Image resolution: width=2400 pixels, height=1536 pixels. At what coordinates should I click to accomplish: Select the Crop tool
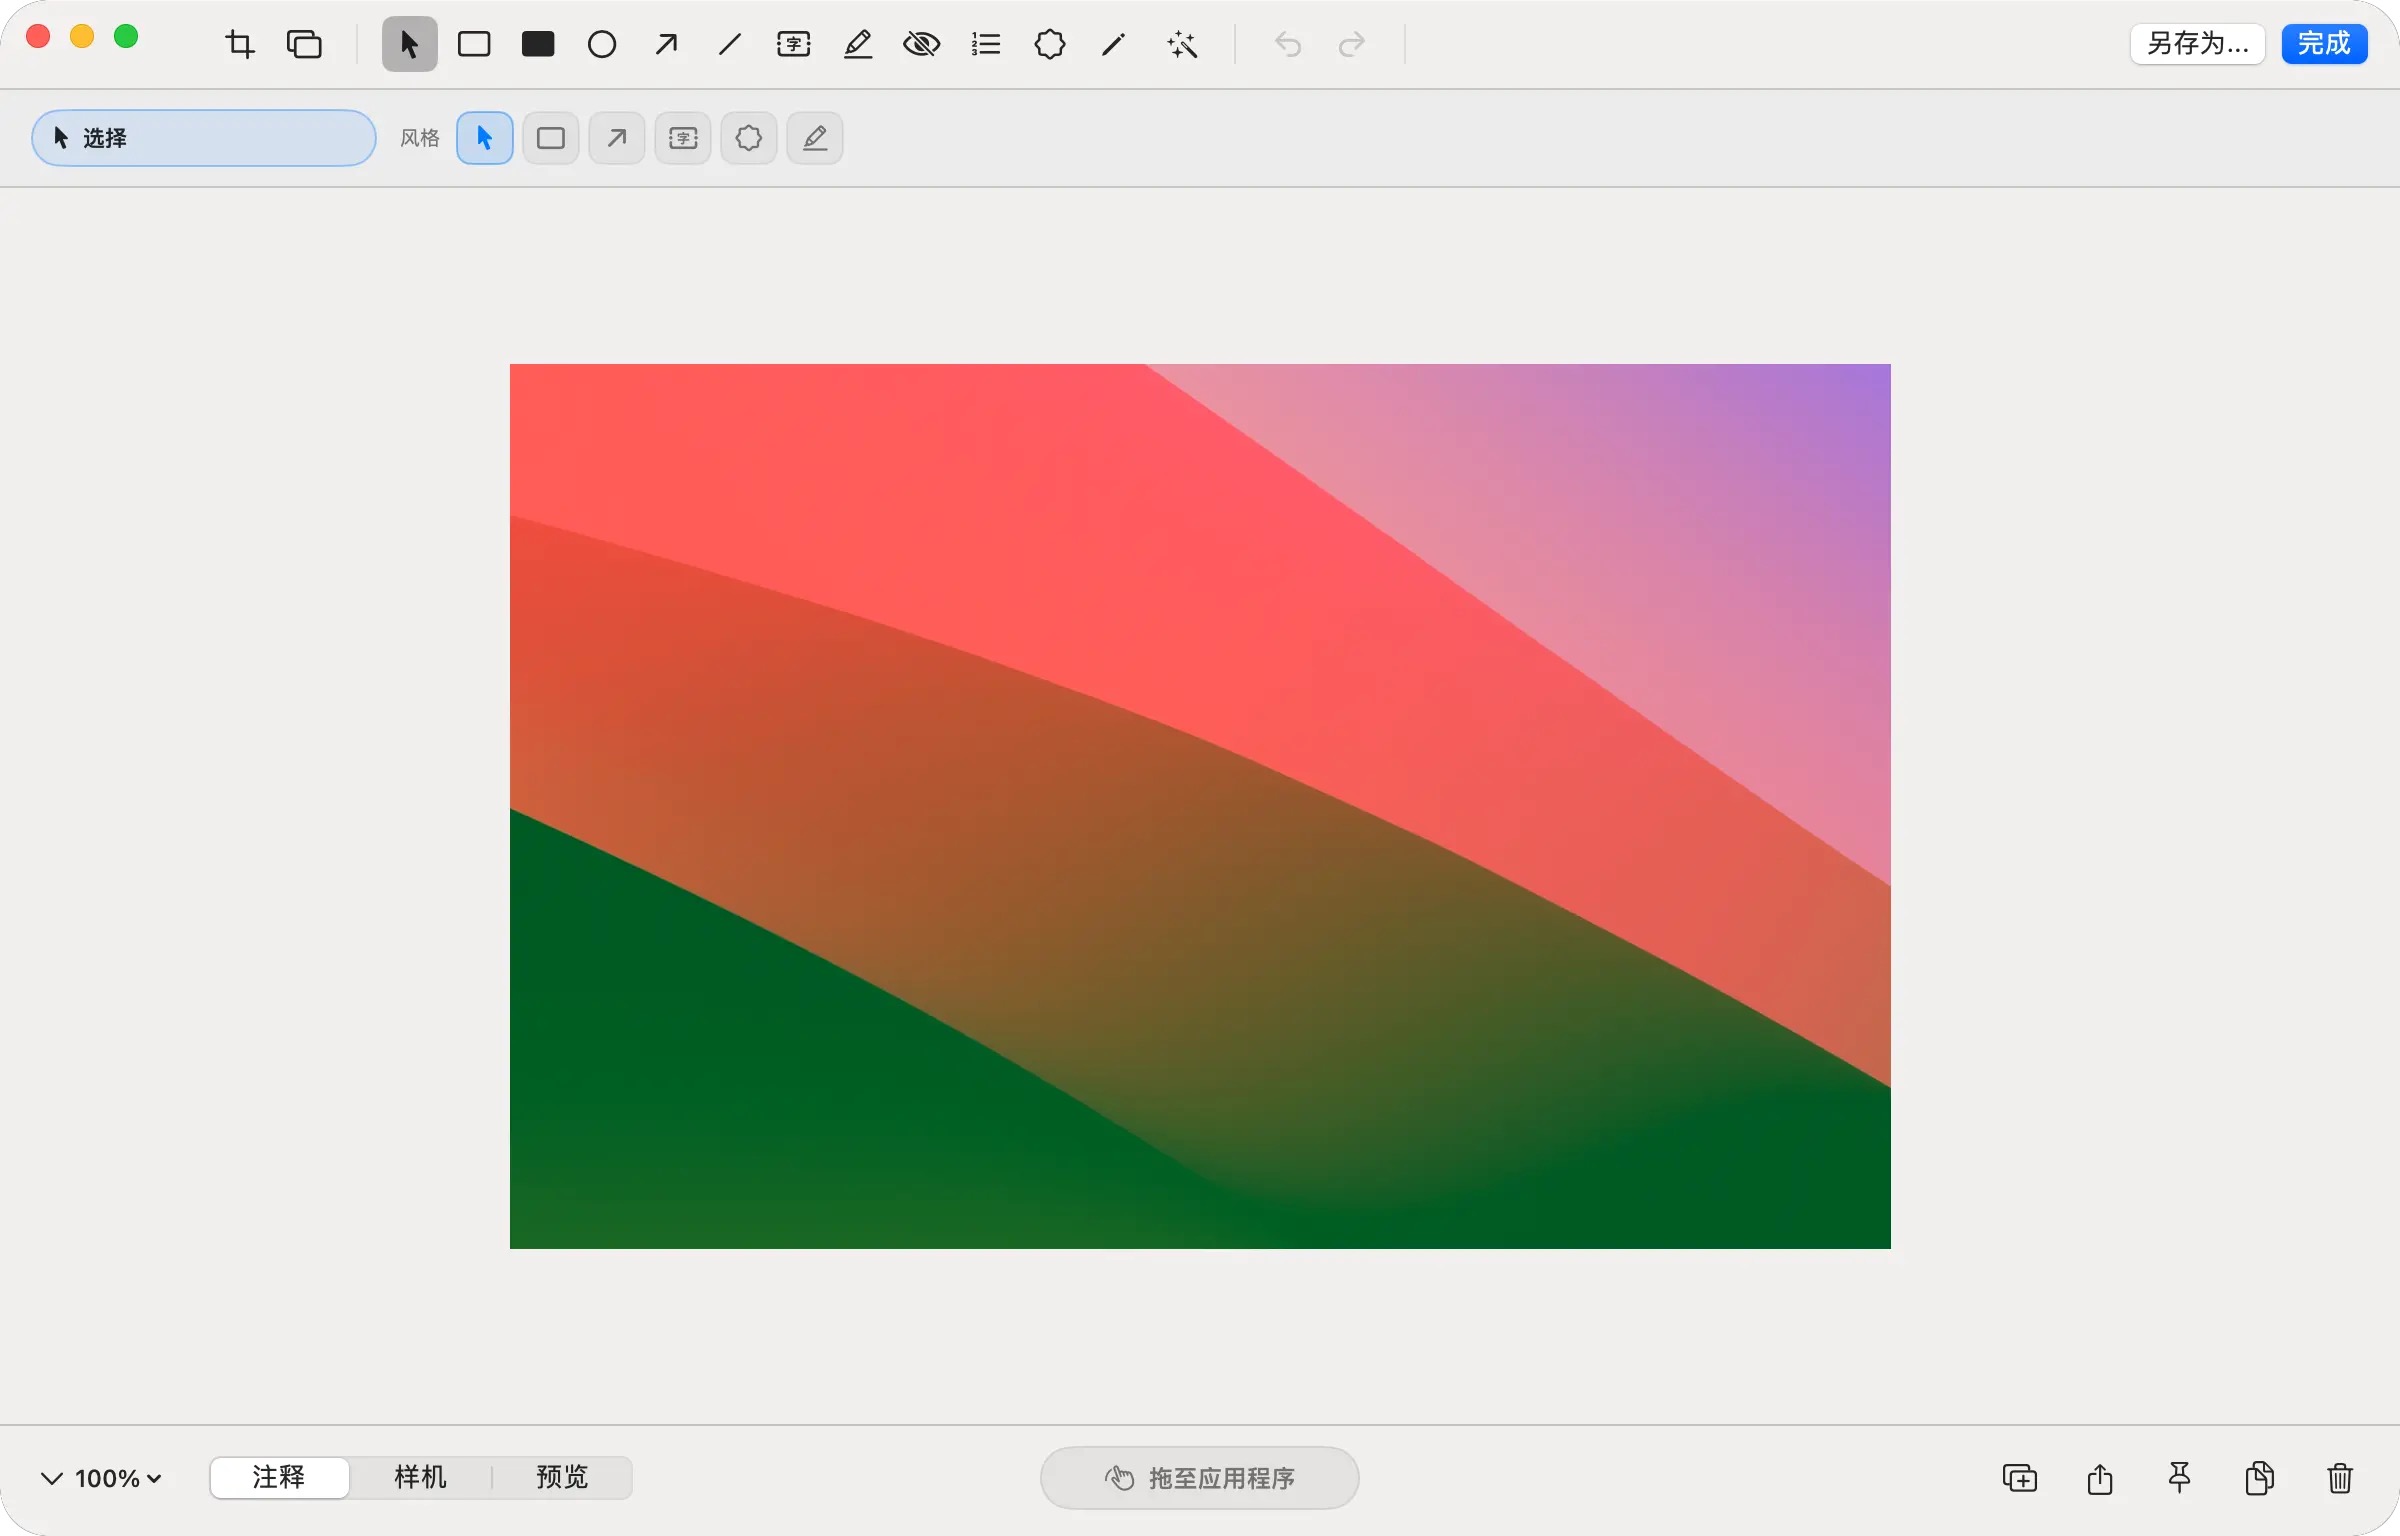[x=240, y=44]
